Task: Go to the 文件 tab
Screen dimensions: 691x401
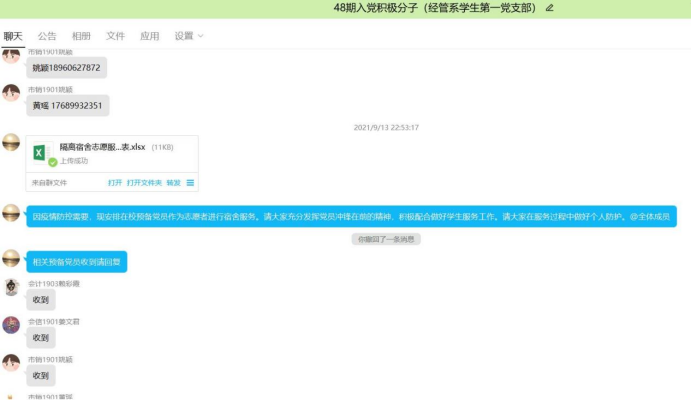Action: (x=115, y=36)
